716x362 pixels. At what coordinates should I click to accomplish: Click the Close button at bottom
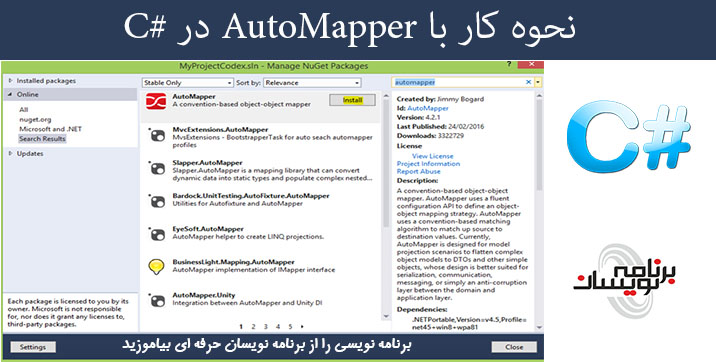click(x=514, y=347)
